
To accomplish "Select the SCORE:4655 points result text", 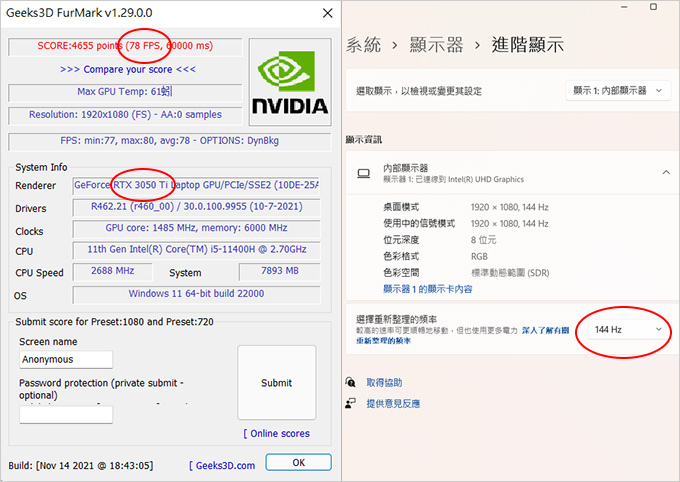I will coord(125,46).
